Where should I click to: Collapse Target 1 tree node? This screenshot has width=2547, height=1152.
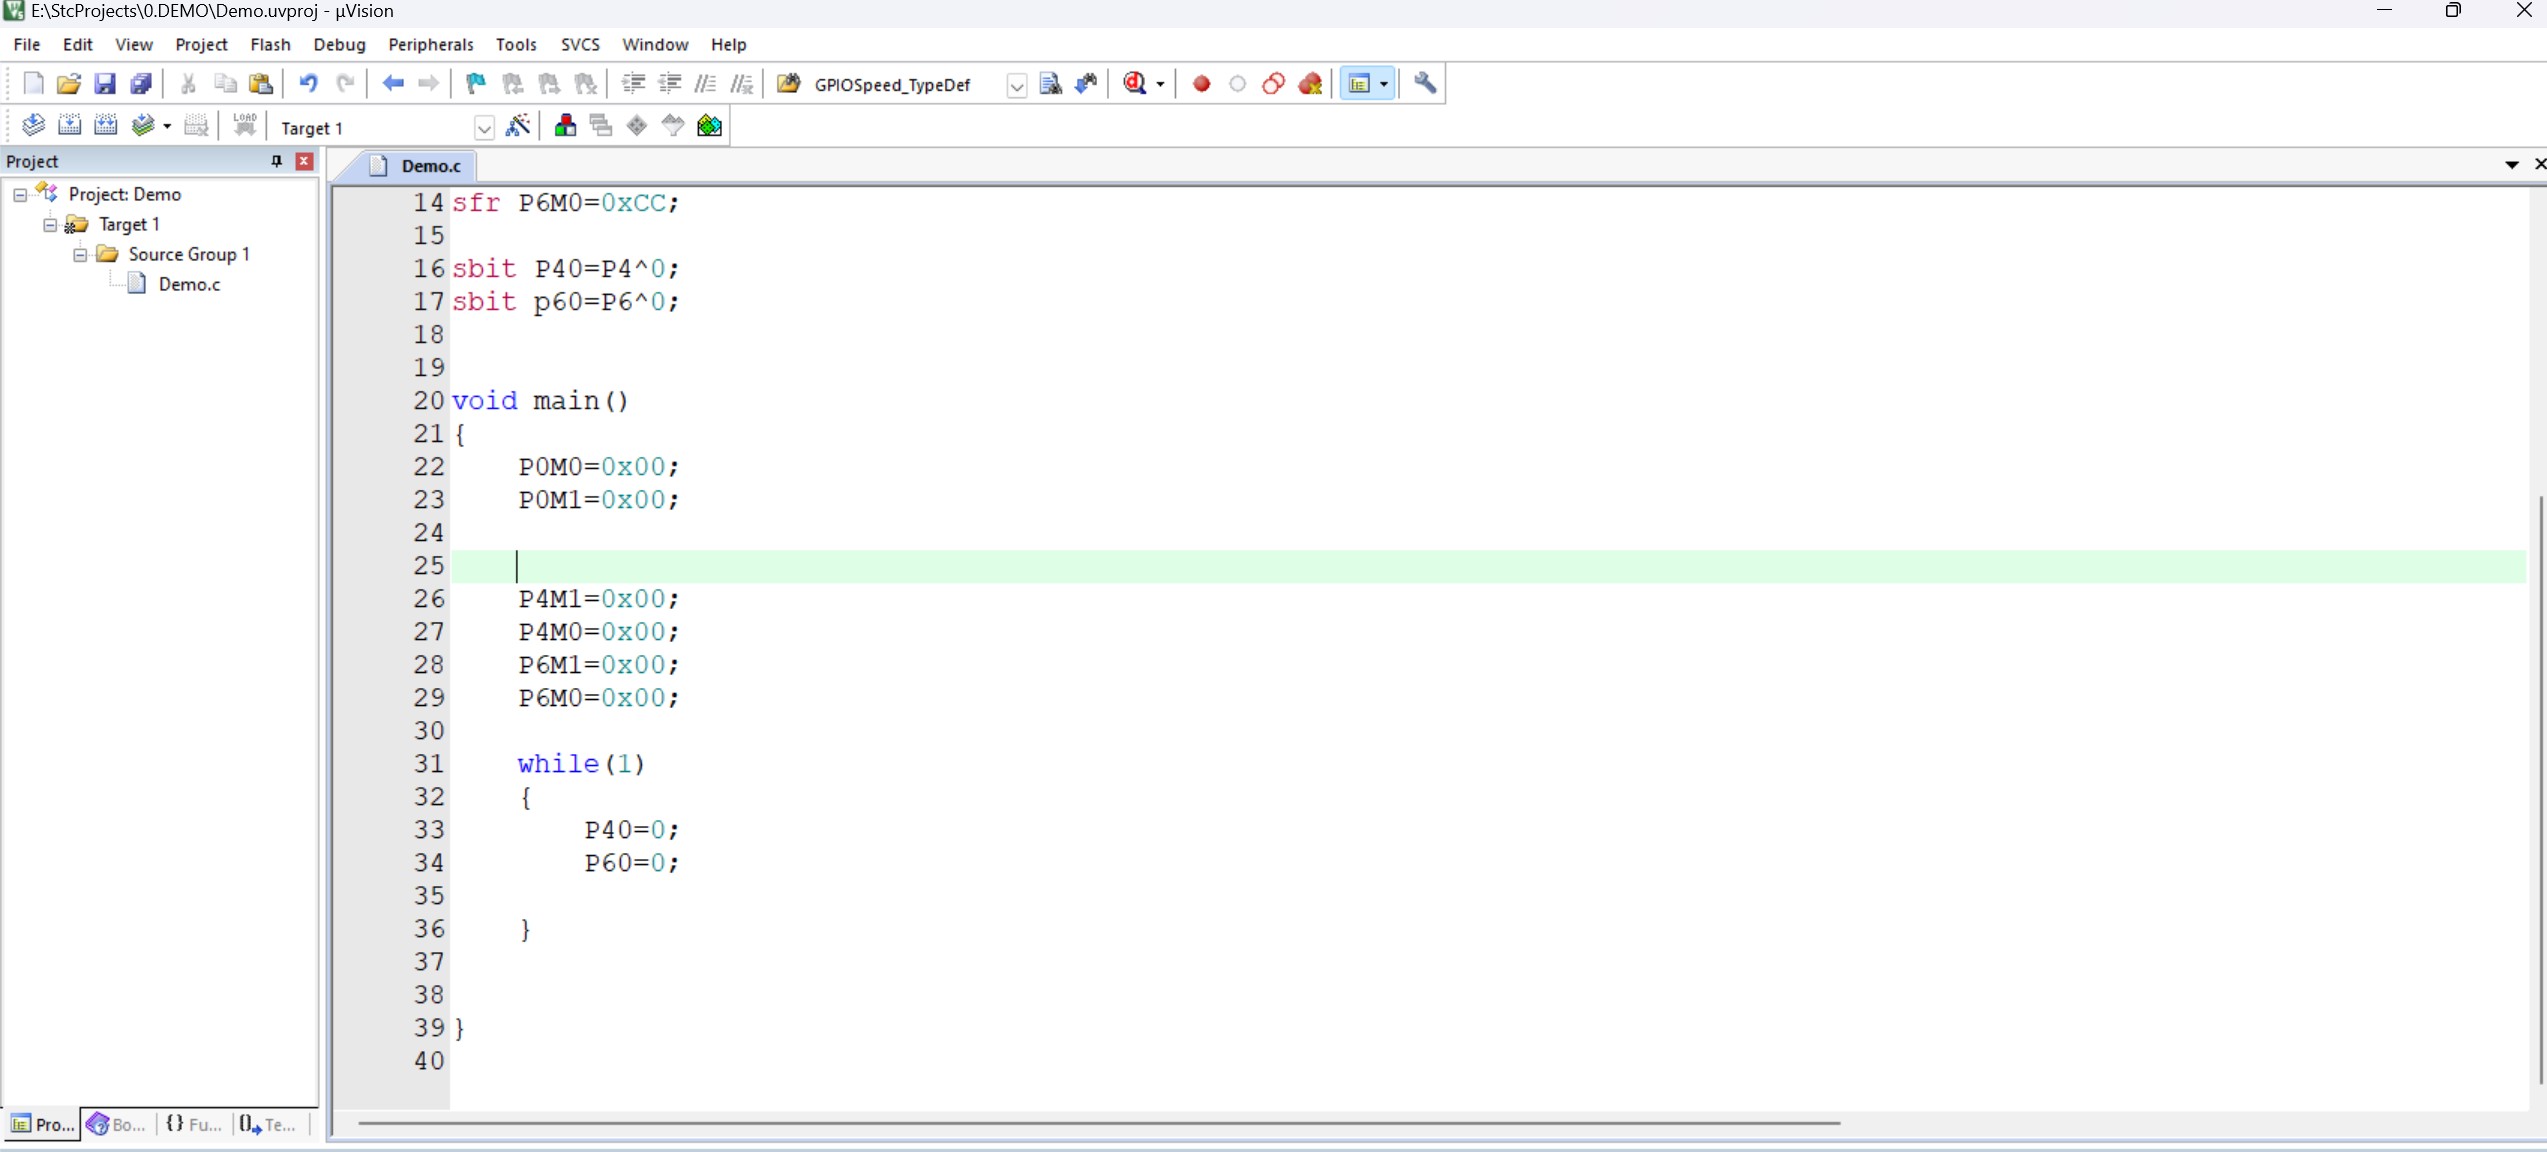[x=50, y=225]
